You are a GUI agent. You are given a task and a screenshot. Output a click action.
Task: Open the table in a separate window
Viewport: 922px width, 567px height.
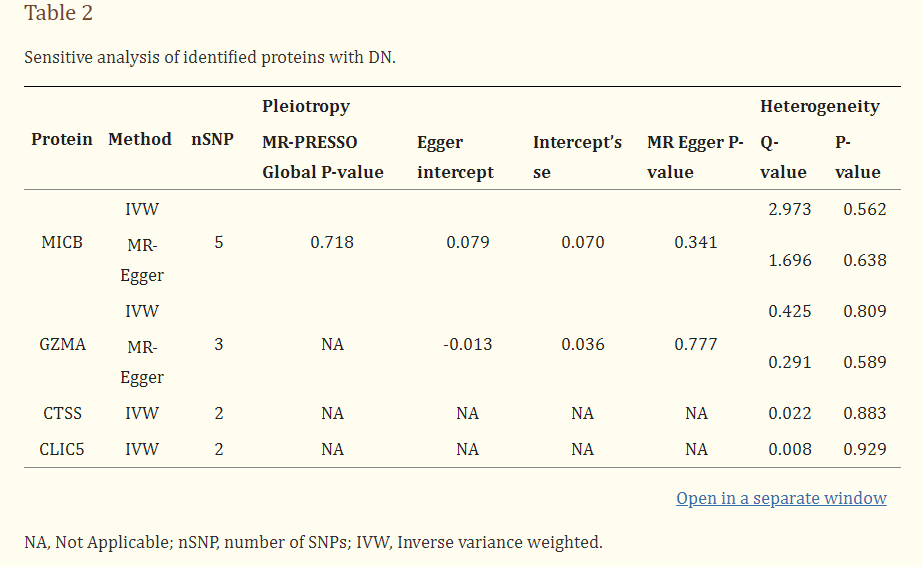781,498
